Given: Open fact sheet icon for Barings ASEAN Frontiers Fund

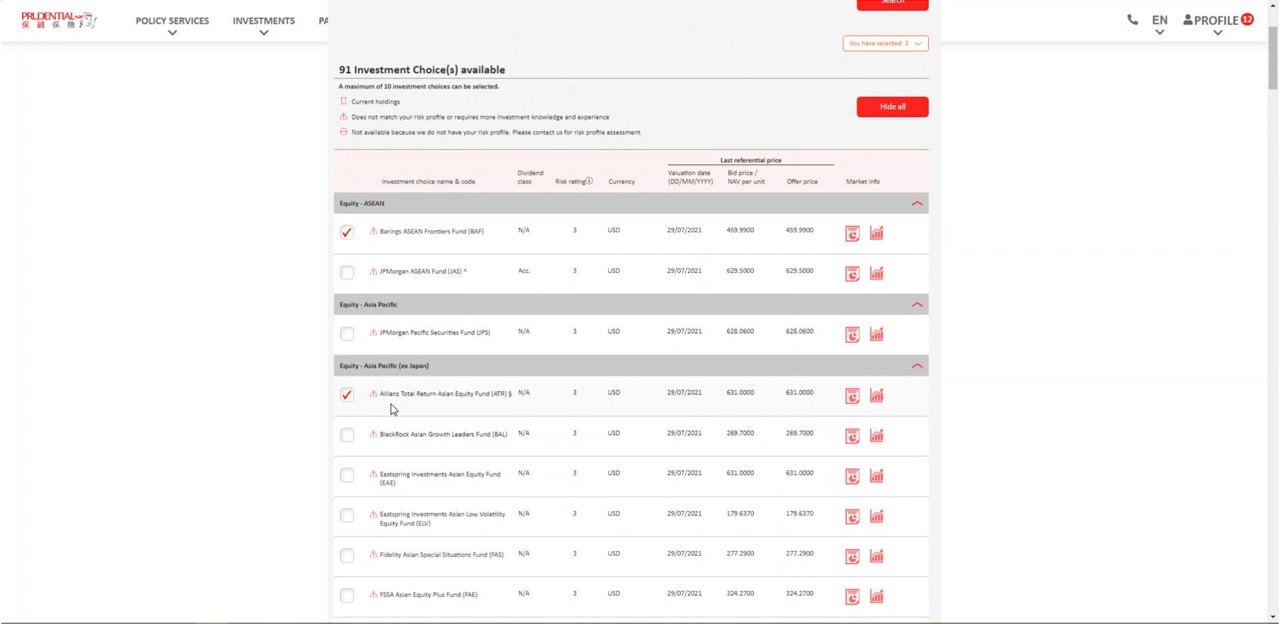Looking at the screenshot, I should tap(852, 233).
